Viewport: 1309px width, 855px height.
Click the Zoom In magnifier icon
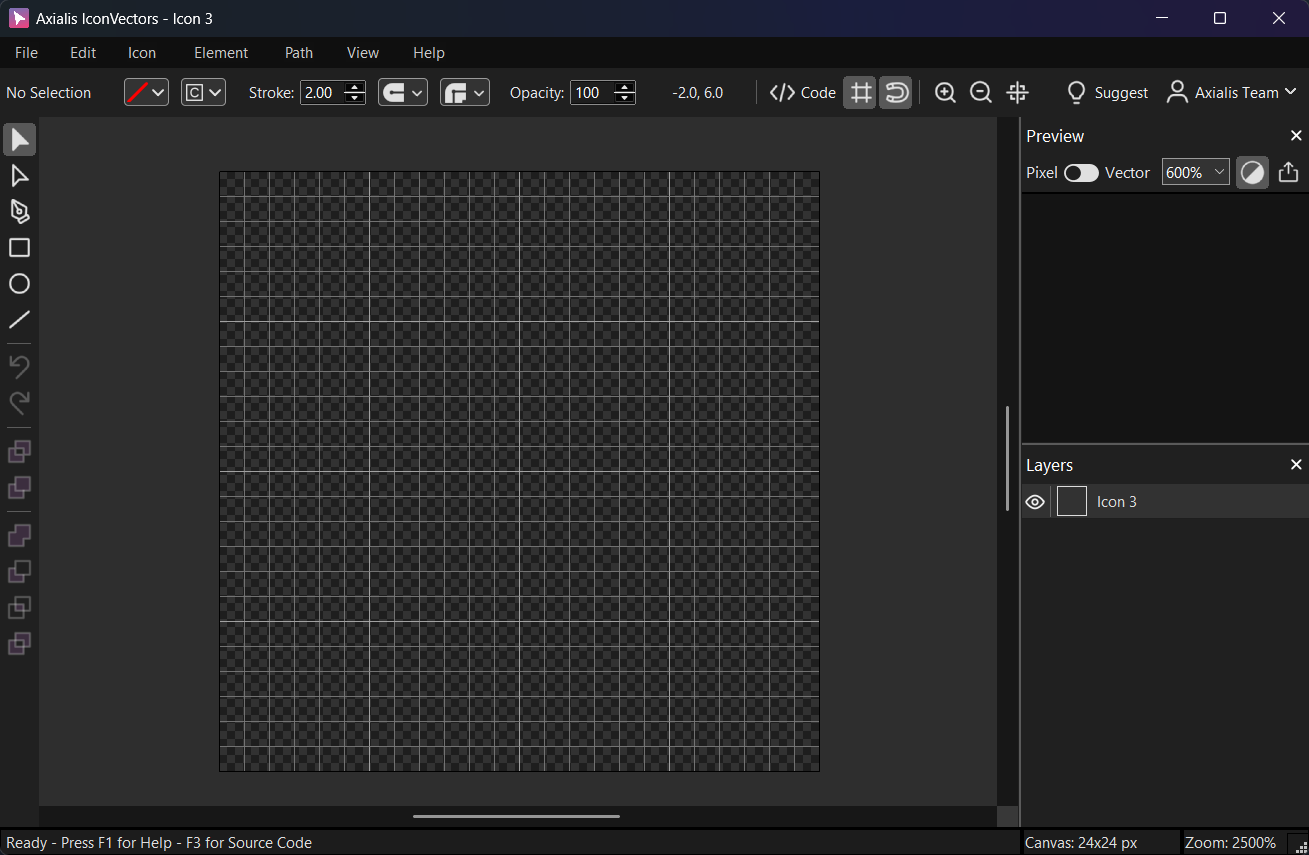(x=945, y=93)
